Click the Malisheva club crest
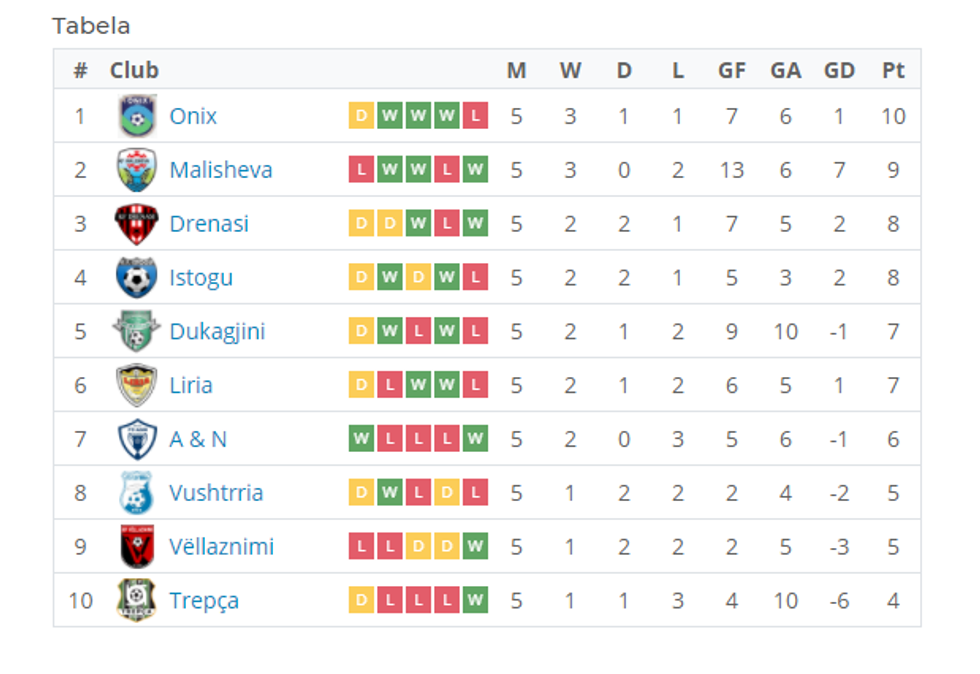The width and height of the screenshot is (980, 674). click(x=136, y=170)
